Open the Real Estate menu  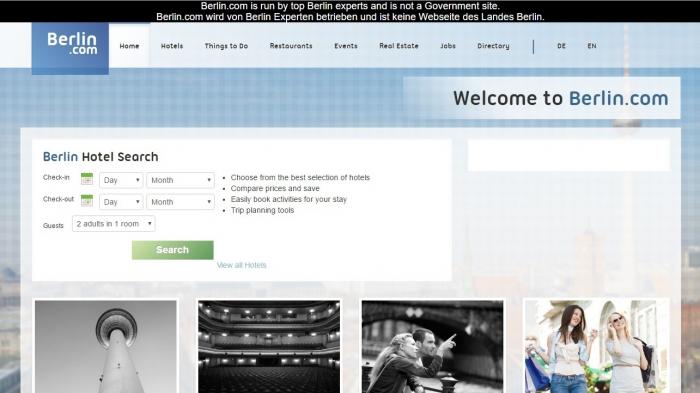pos(399,46)
